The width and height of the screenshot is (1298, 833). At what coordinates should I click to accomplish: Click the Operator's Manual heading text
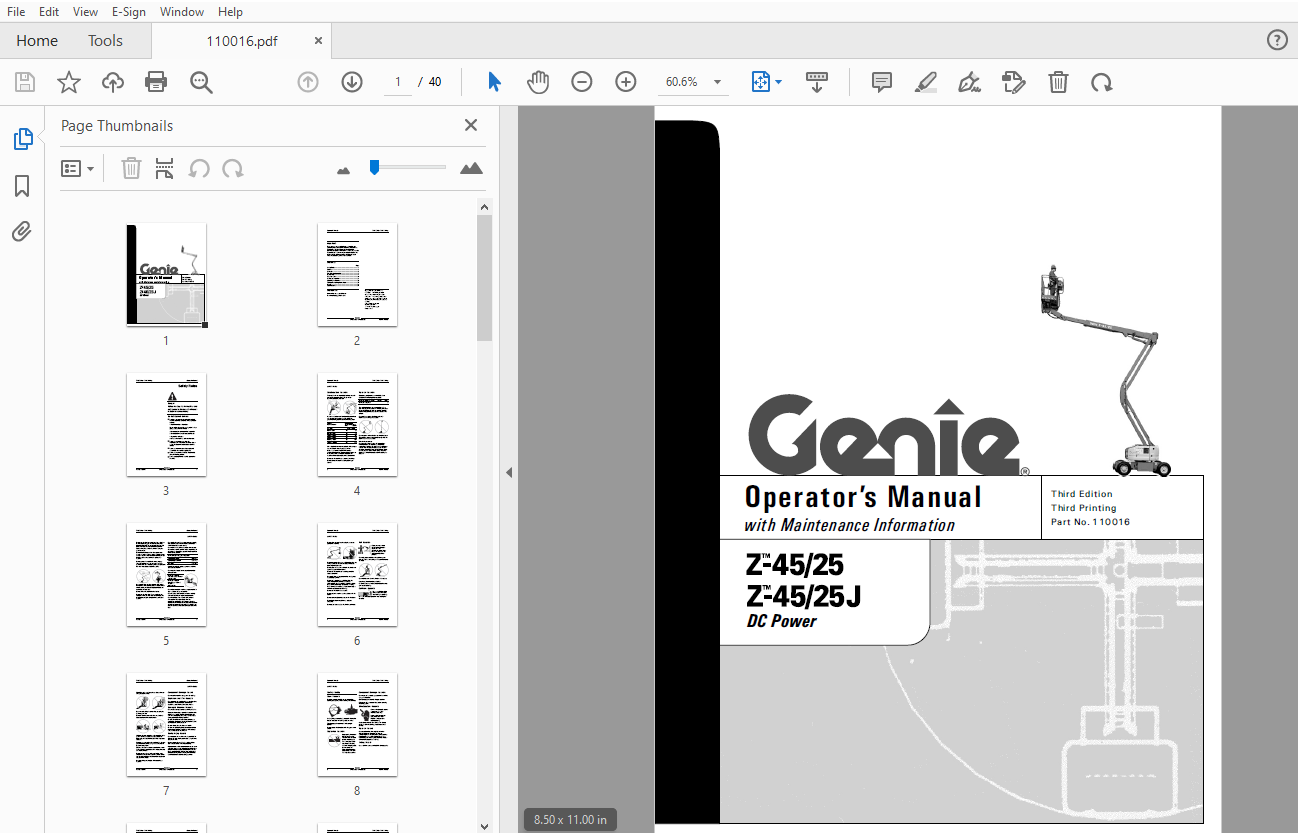tap(863, 497)
